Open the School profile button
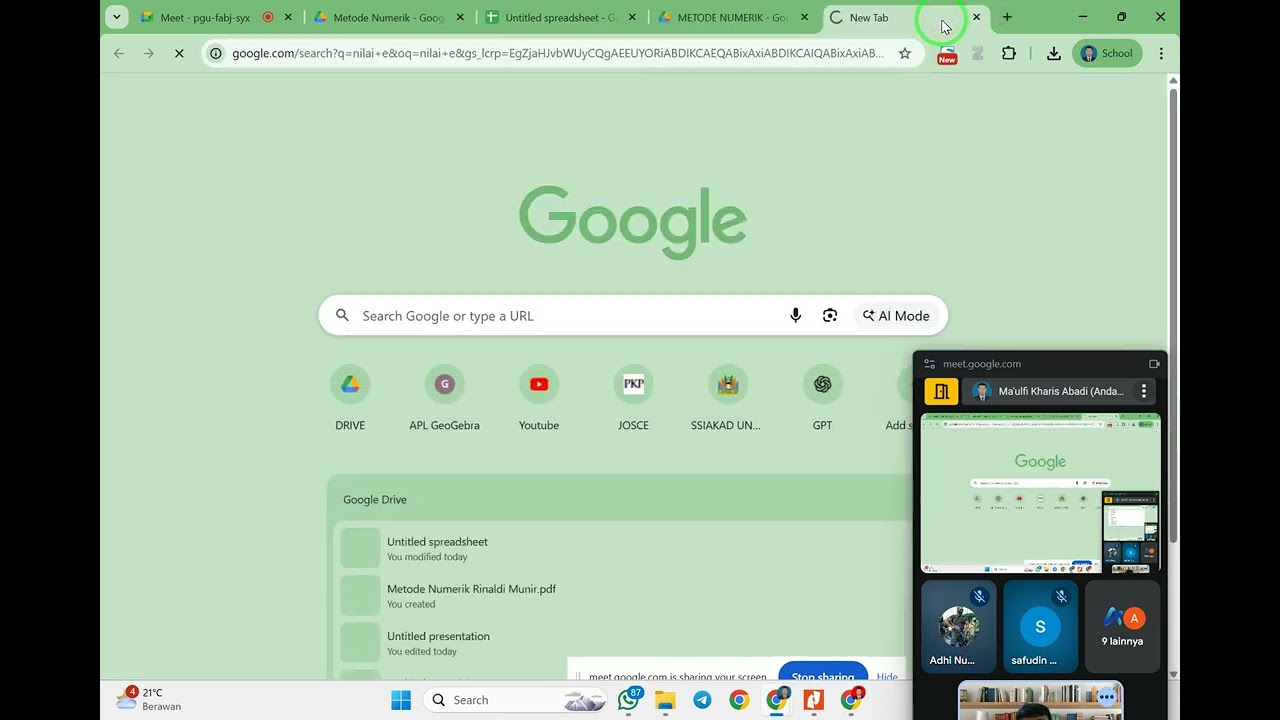The height and width of the screenshot is (720, 1280). tap(1107, 53)
